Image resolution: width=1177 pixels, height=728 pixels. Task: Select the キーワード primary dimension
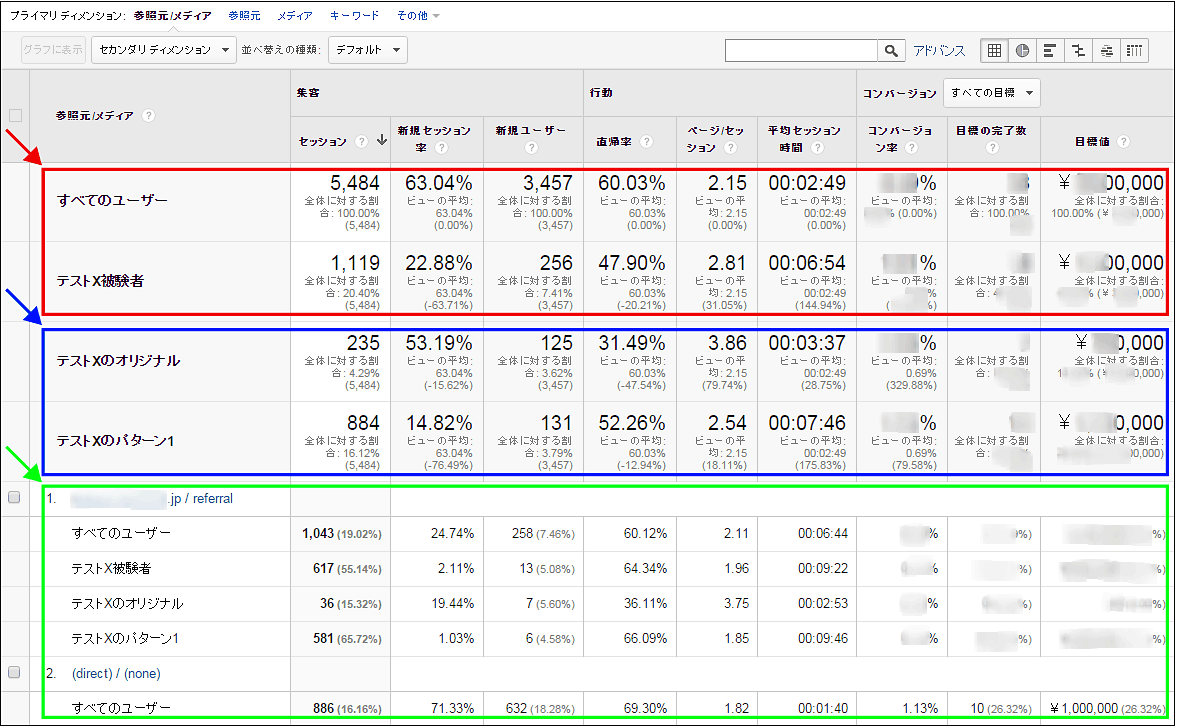pyautogui.click(x=355, y=16)
